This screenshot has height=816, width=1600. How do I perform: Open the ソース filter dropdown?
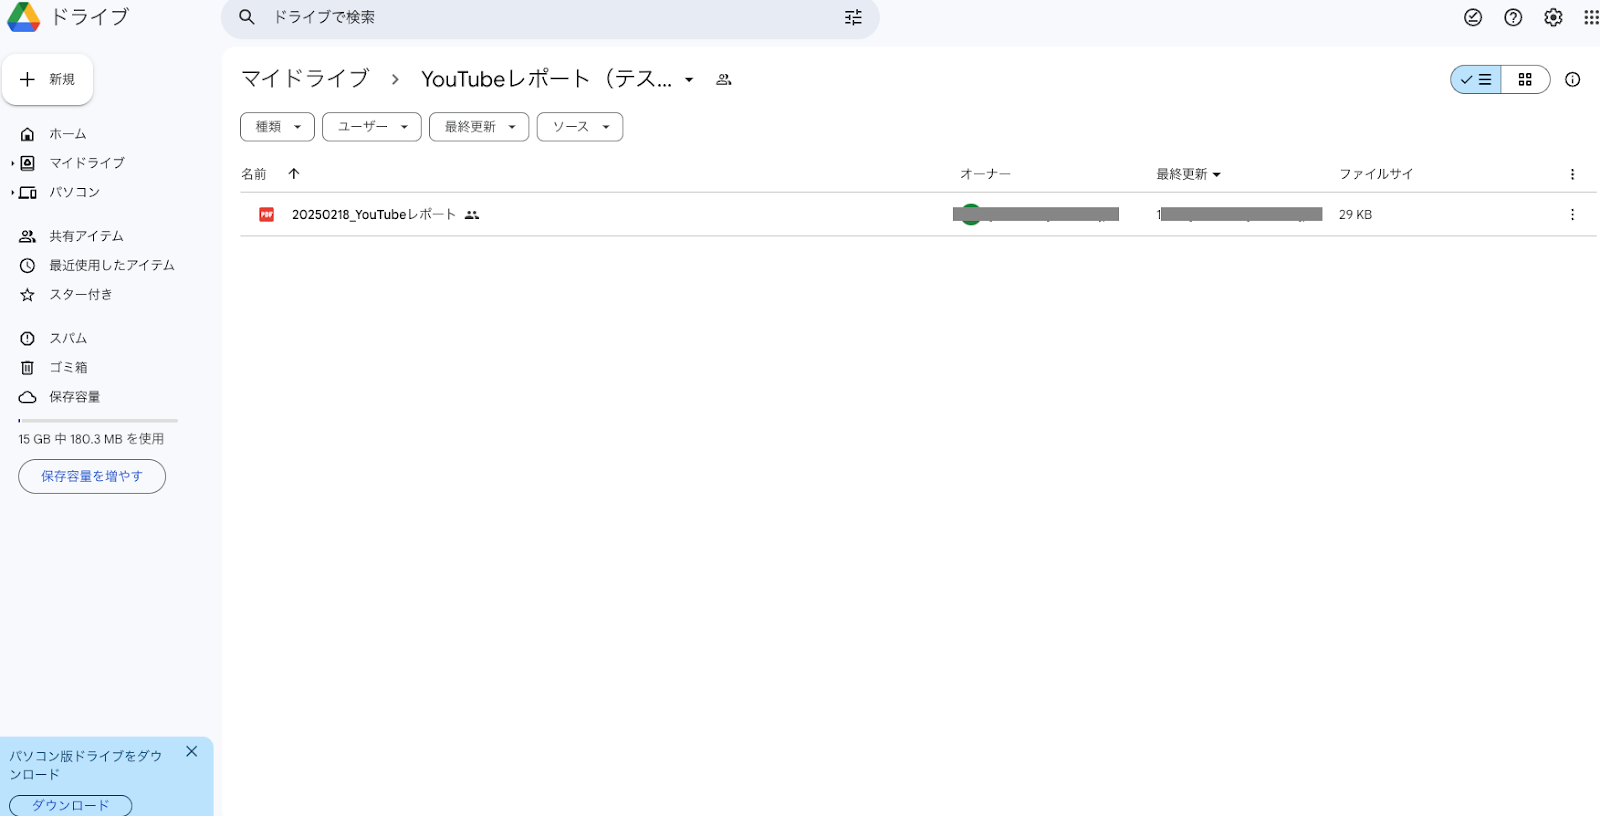click(580, 127)
